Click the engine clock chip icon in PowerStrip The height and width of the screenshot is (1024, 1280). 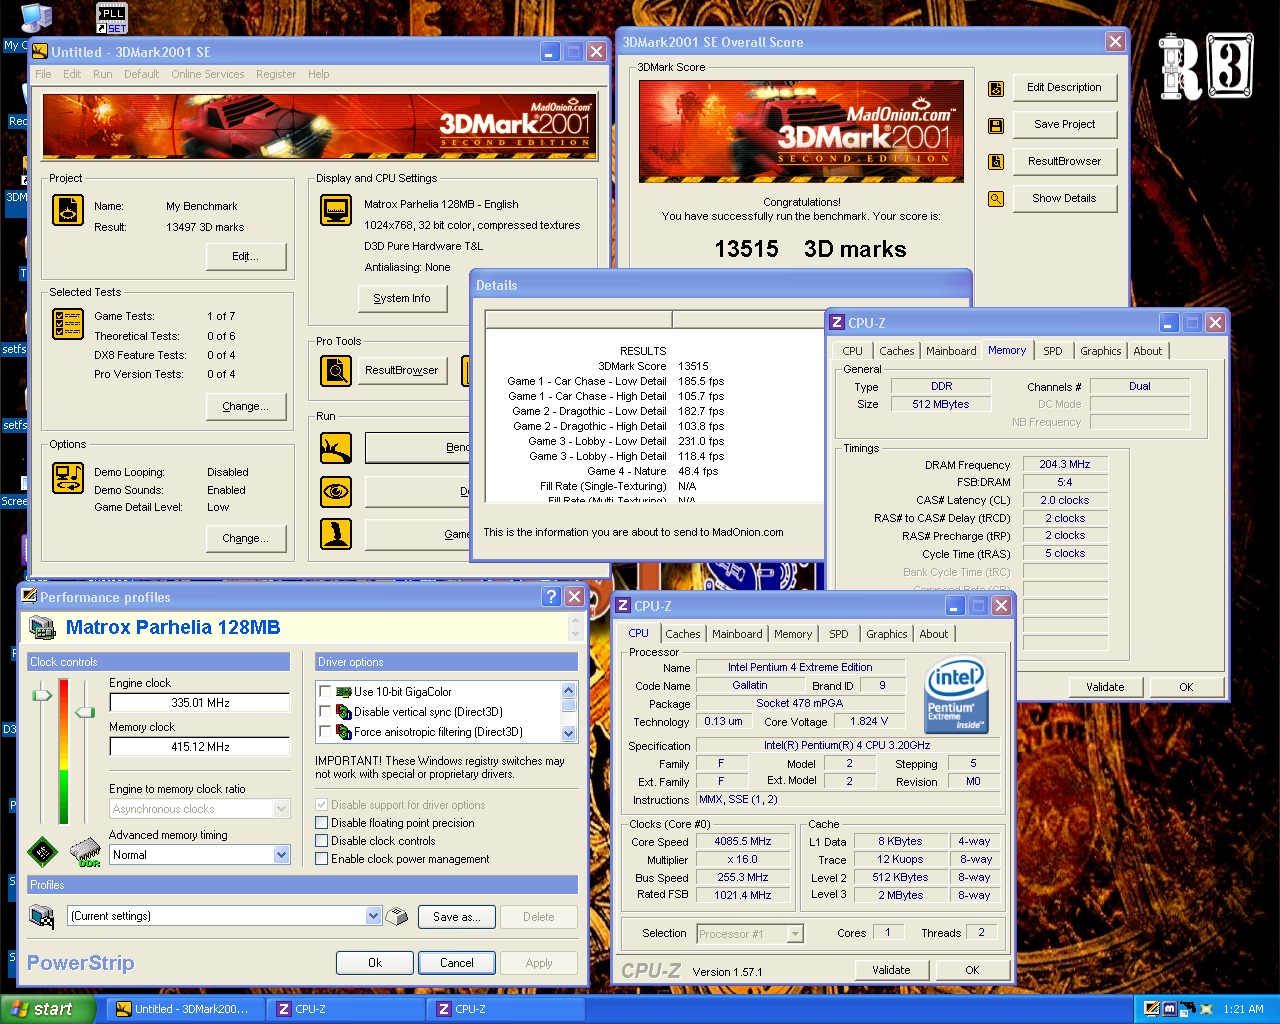tap(42, 852)
